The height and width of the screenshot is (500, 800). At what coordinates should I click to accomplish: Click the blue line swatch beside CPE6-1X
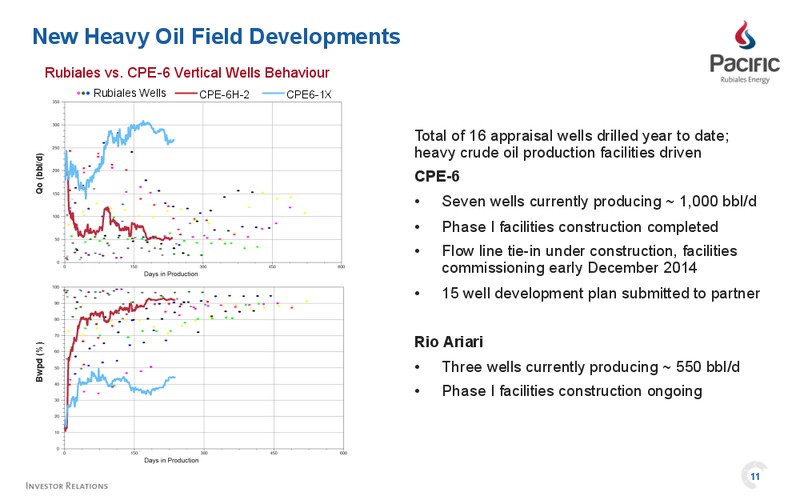click(x=273, y=94)
